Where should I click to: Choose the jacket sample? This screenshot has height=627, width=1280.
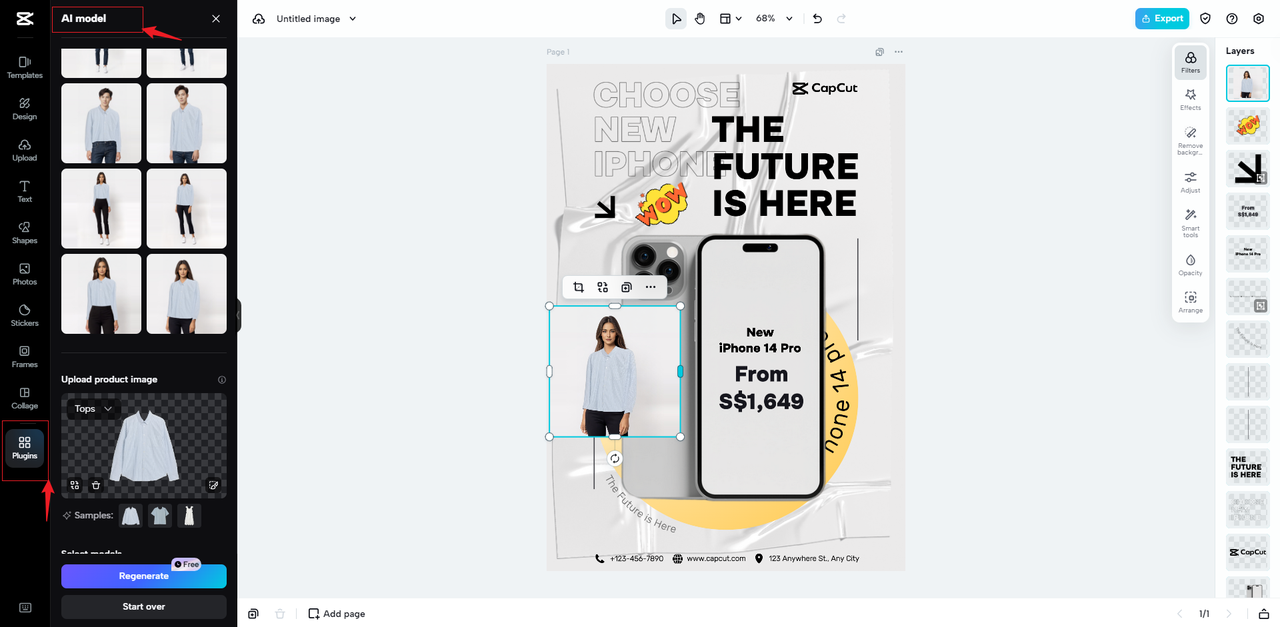[131, 515]
